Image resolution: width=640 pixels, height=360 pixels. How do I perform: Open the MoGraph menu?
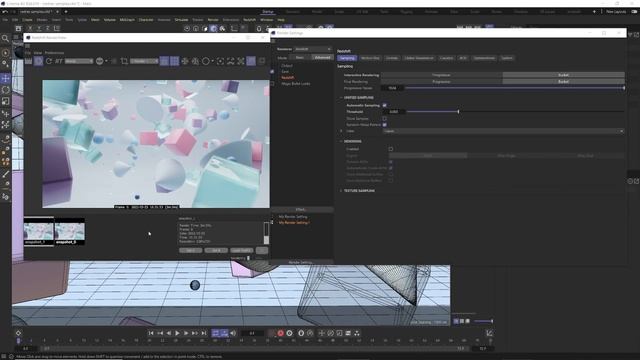(x=127, y=20)
